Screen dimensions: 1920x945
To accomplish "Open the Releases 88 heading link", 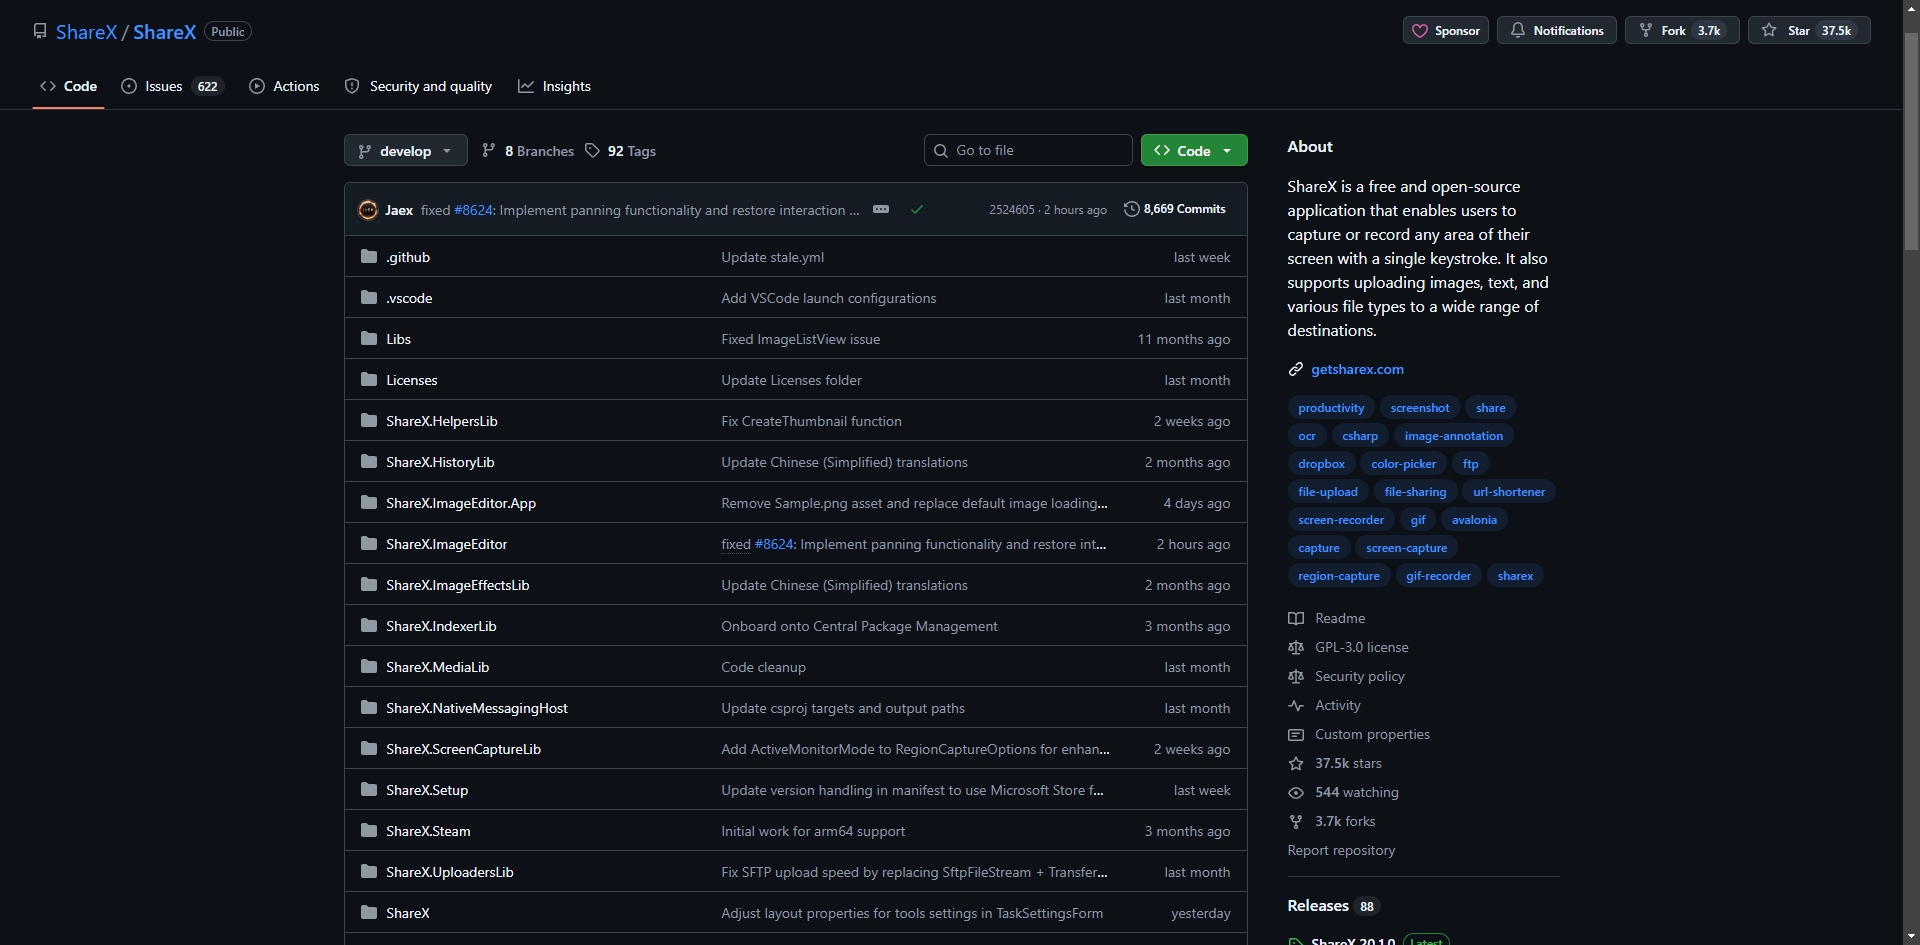I will point(1333,906).
